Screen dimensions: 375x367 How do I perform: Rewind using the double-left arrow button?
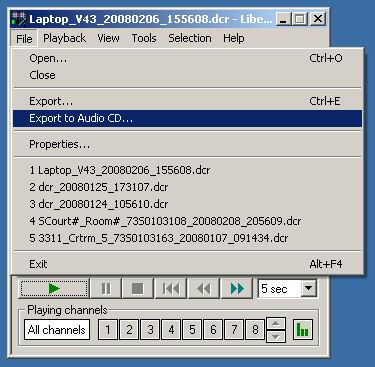click(203, 288)
